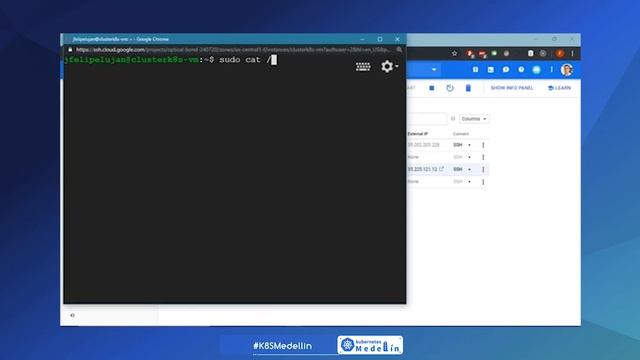Click the Connect column header
Image resolution: width=640 pixels, height=360 pixels.
click(x=460, y=134)
